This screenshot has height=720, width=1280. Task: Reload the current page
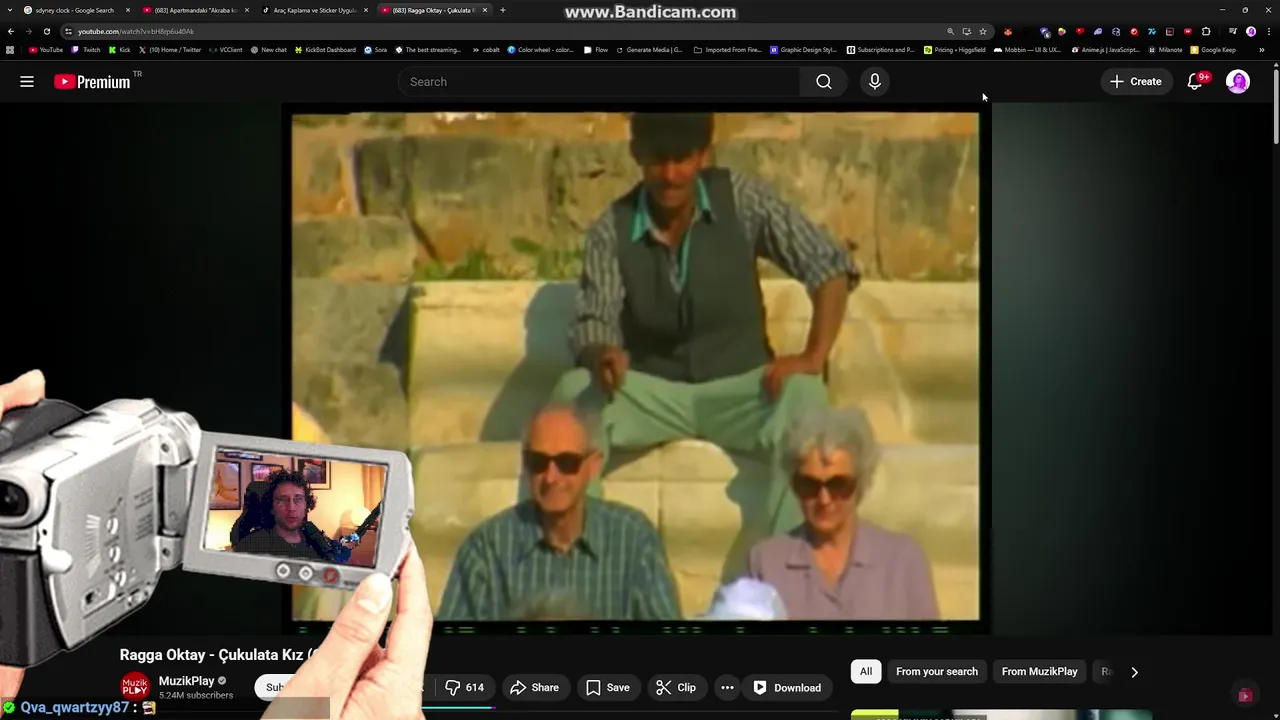[x=46, y=31]
